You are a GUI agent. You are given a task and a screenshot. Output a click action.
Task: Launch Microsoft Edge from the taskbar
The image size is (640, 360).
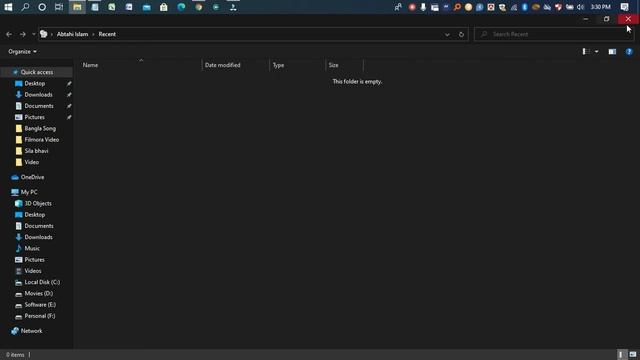click(181, 7)
